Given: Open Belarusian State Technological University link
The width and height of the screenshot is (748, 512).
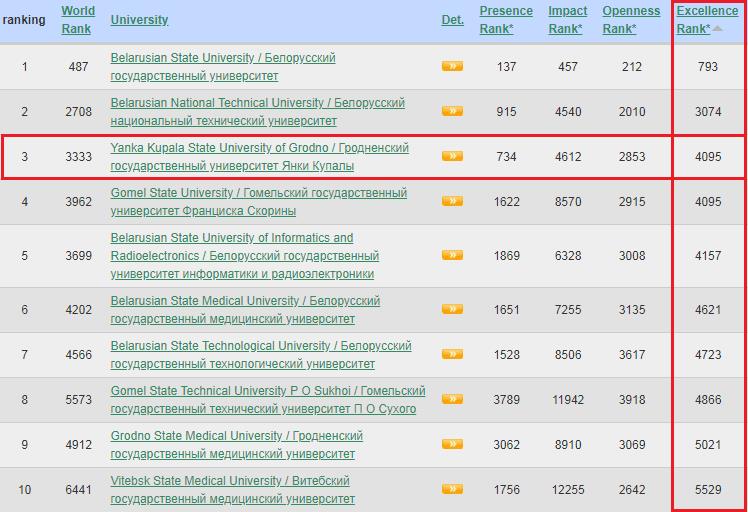Looking at the screenshot, I should coord(261,355).
